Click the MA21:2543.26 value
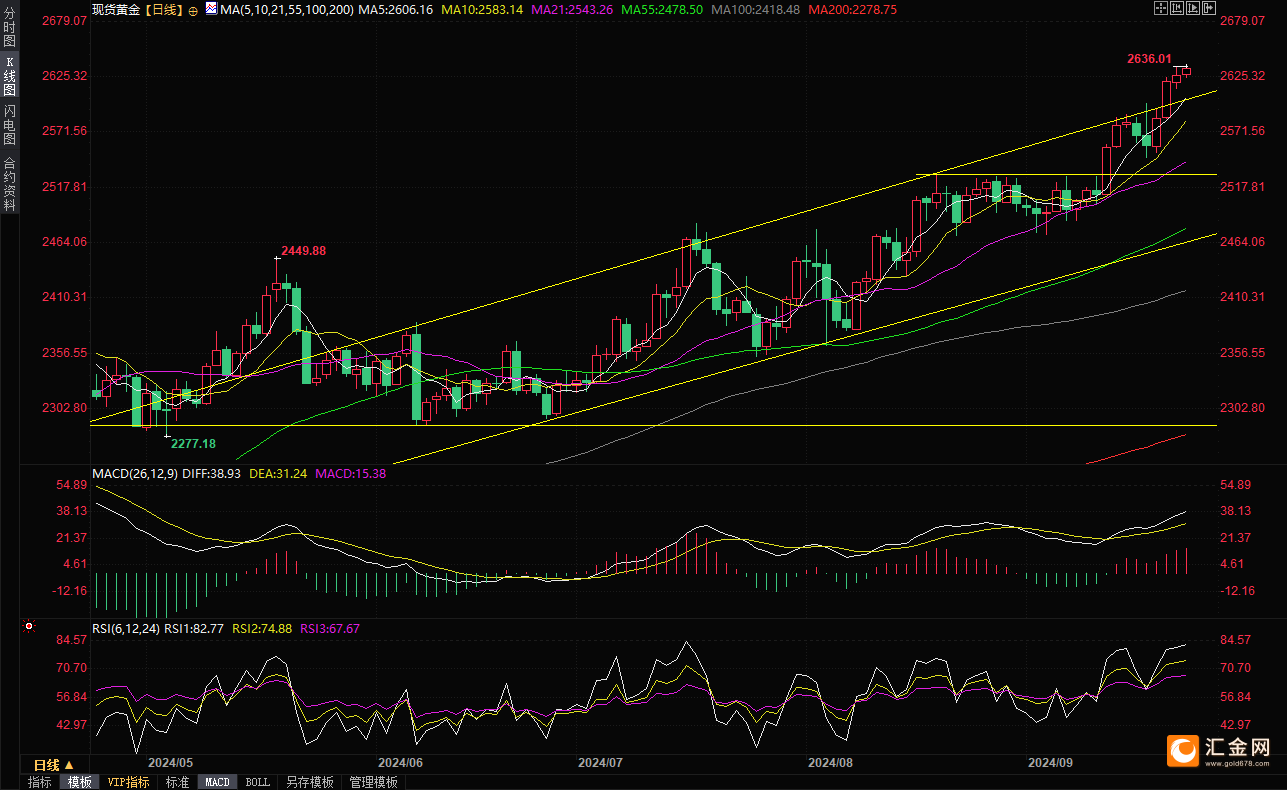 [572, 9]
